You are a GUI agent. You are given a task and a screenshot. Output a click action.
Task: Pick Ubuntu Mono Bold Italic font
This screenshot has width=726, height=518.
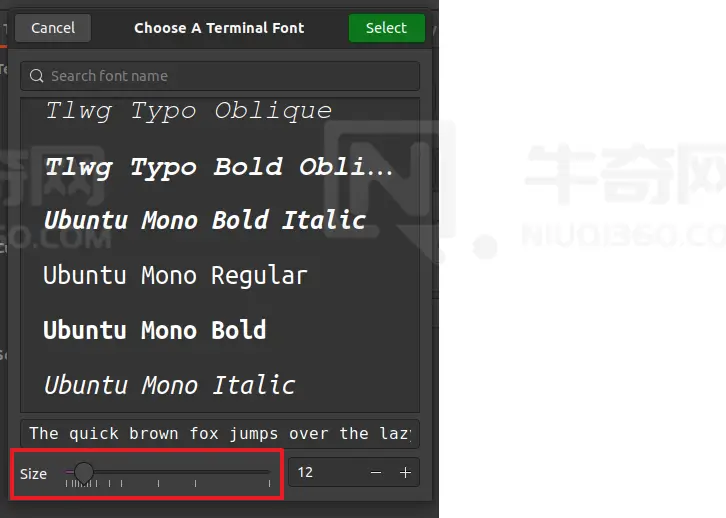[220, 220]
